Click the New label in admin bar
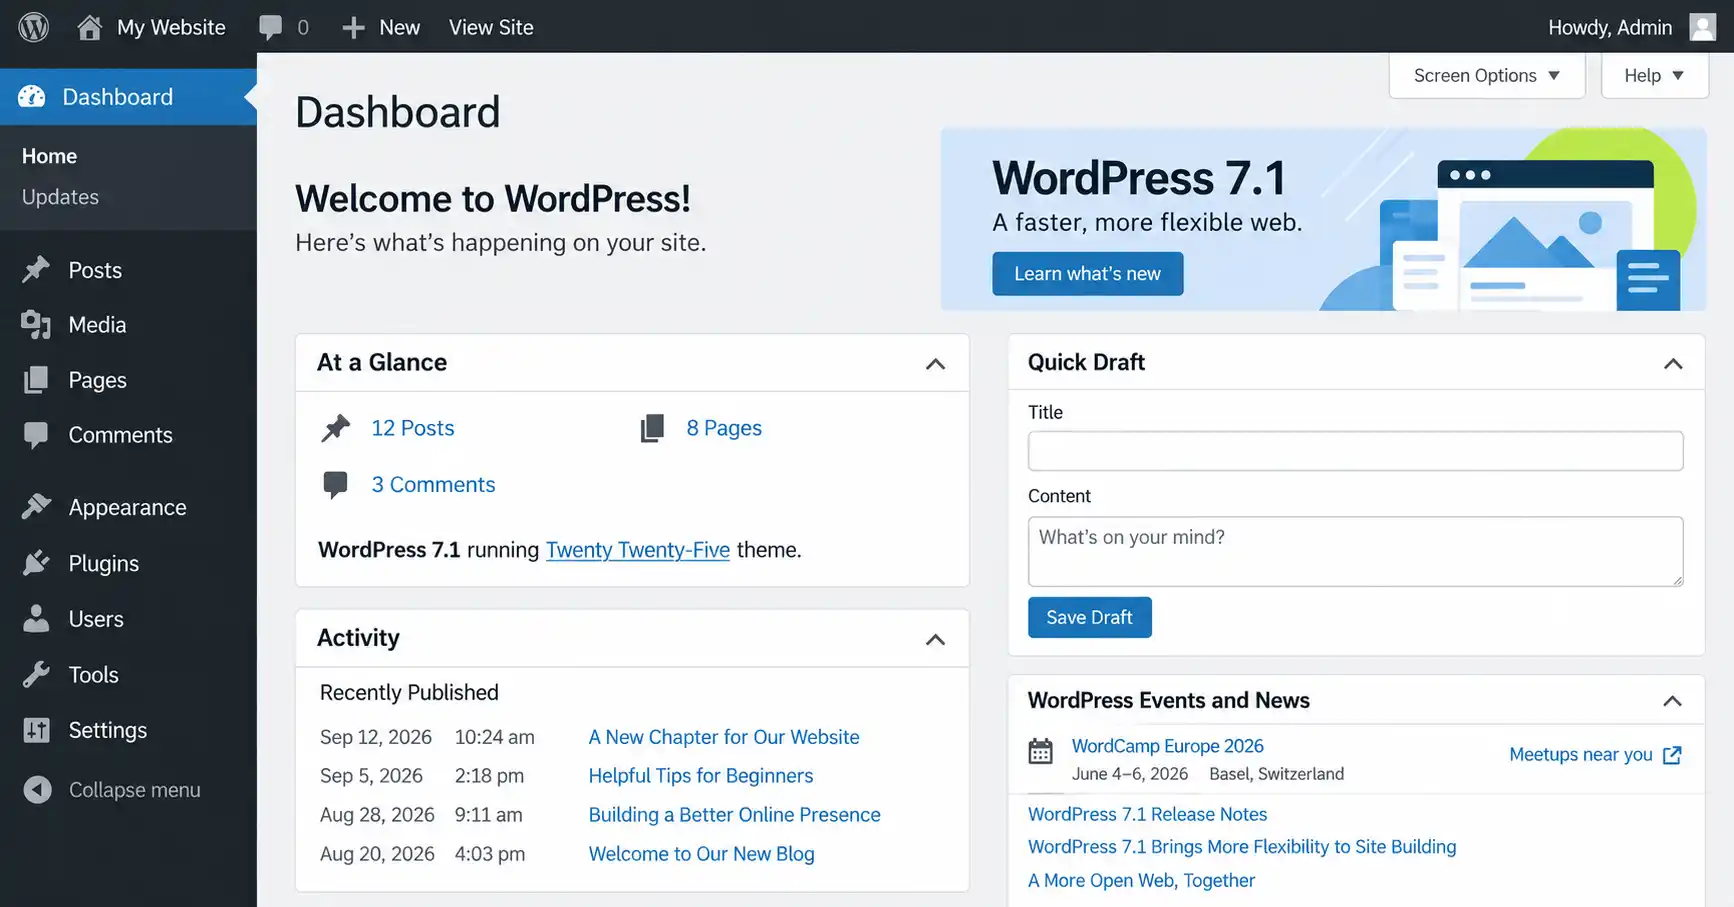Viewport: 1734px width, 907px height. tap(399, 27)
